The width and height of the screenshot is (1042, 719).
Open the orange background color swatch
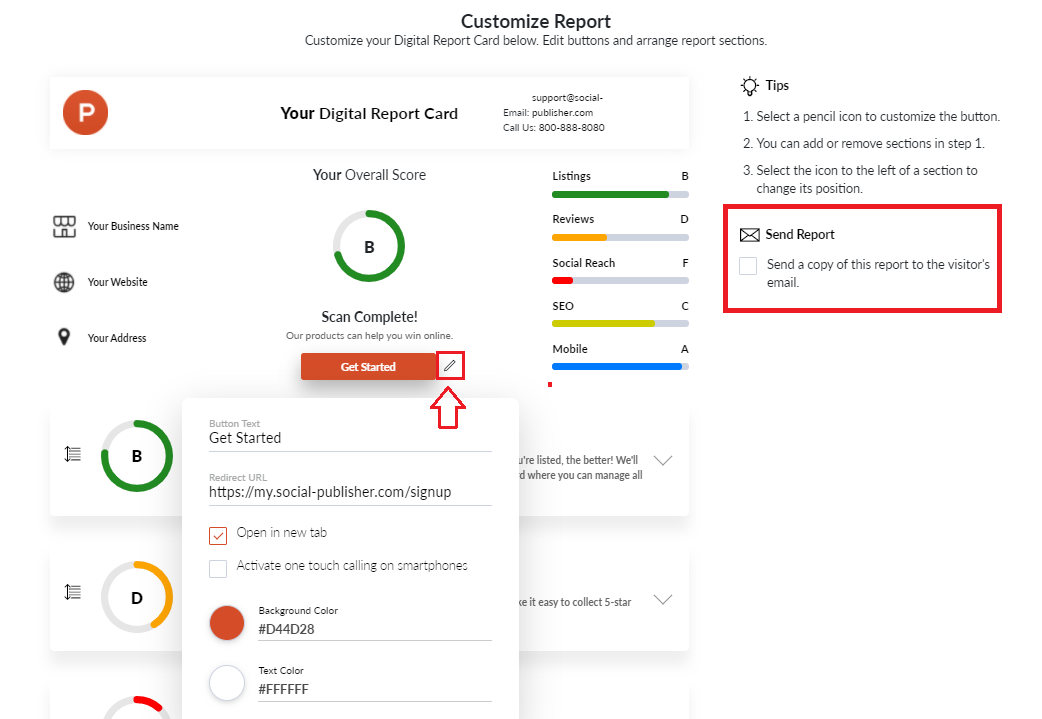coord(227,623)
